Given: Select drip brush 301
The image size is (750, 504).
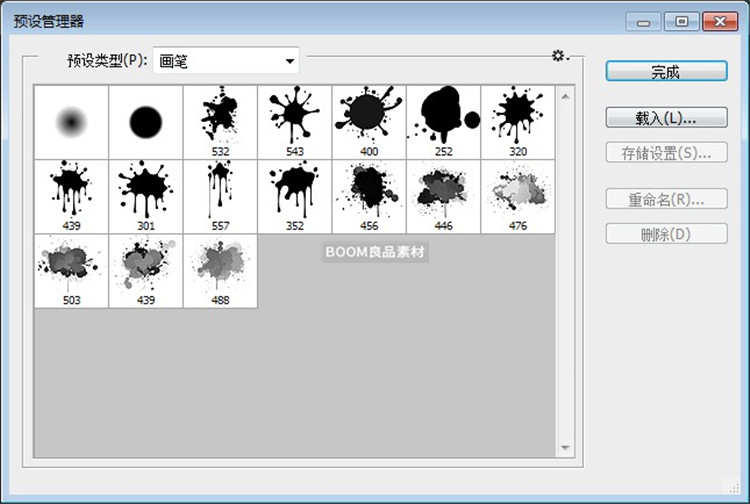Looking at the screenshot, I should point(146,197).
